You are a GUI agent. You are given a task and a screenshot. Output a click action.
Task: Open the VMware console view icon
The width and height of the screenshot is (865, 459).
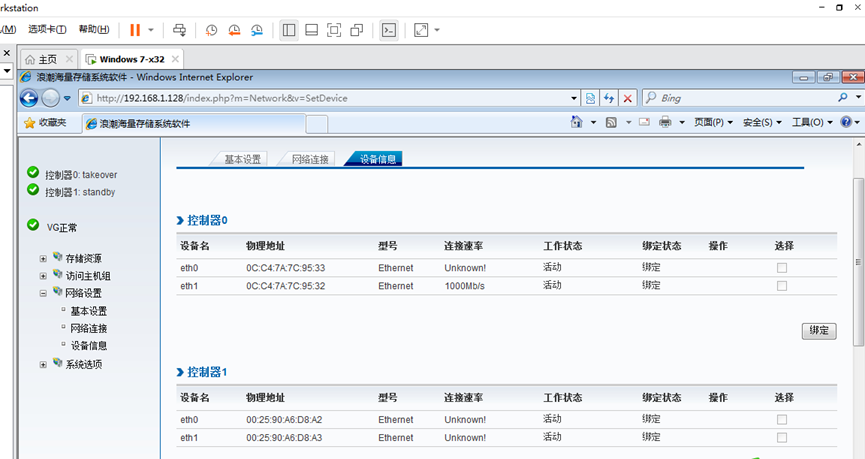click(x=389, y=30)
